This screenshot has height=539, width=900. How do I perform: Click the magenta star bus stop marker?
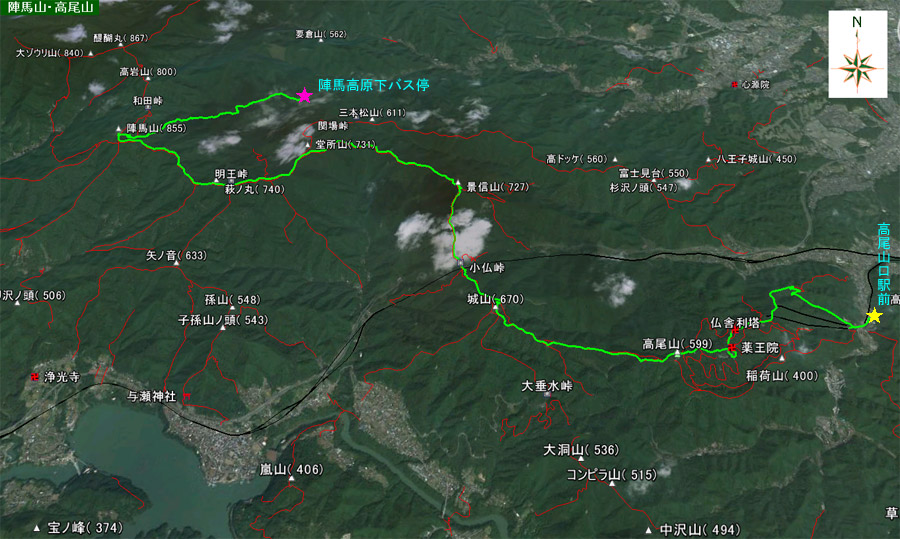tap(304, 95)
